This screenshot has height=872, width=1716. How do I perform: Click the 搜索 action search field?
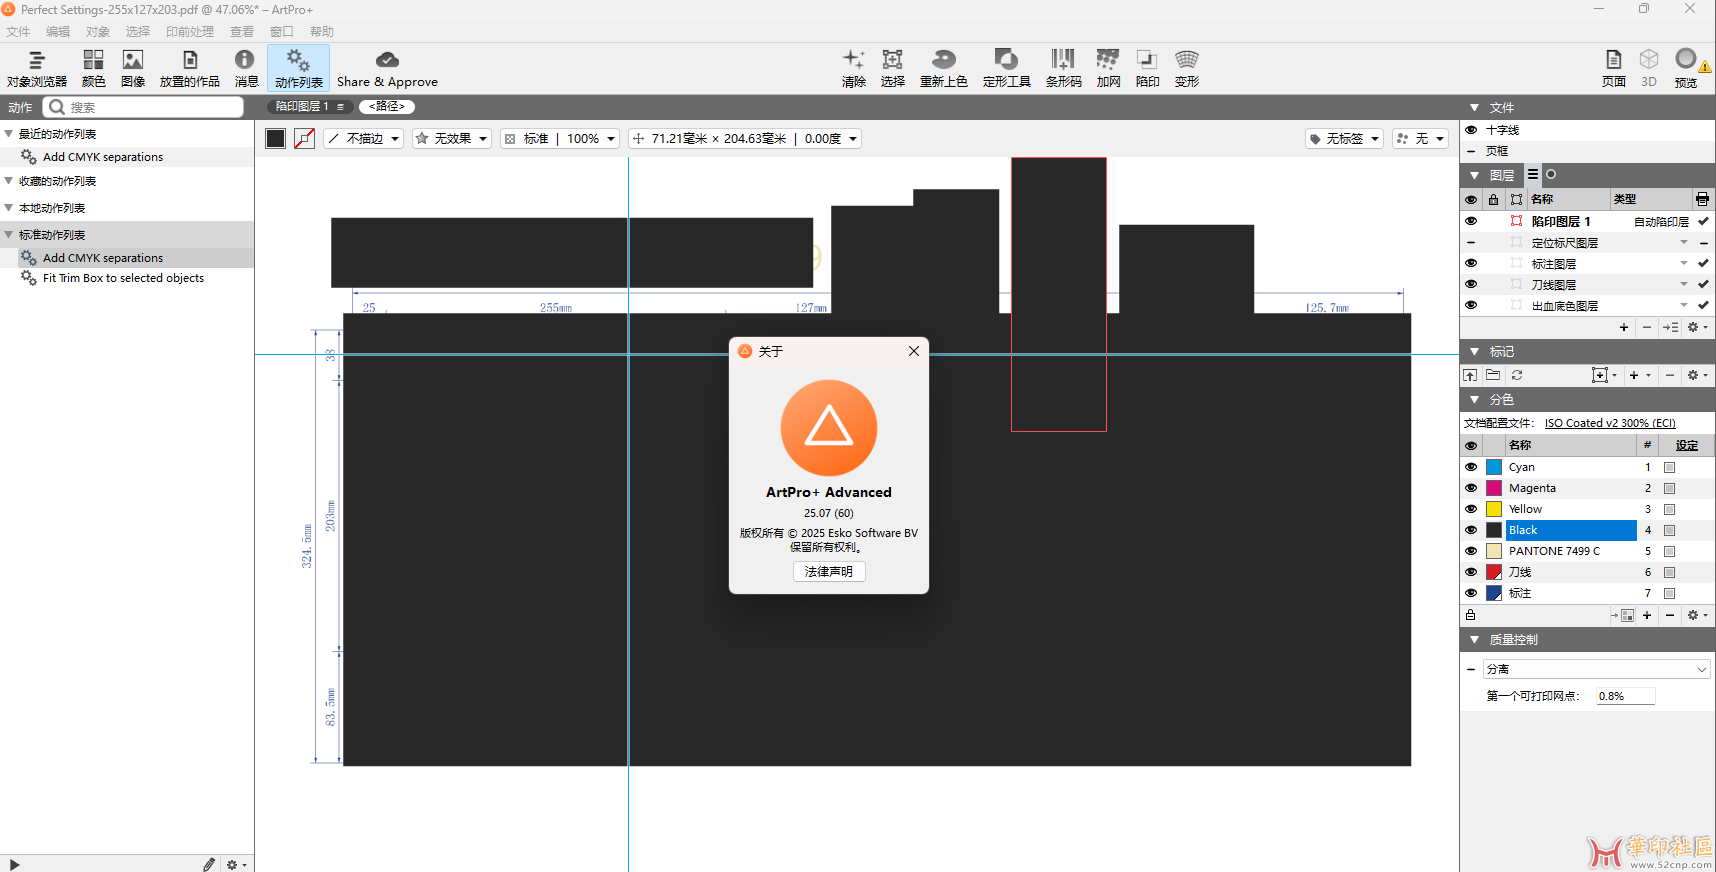tap(144, 107)
